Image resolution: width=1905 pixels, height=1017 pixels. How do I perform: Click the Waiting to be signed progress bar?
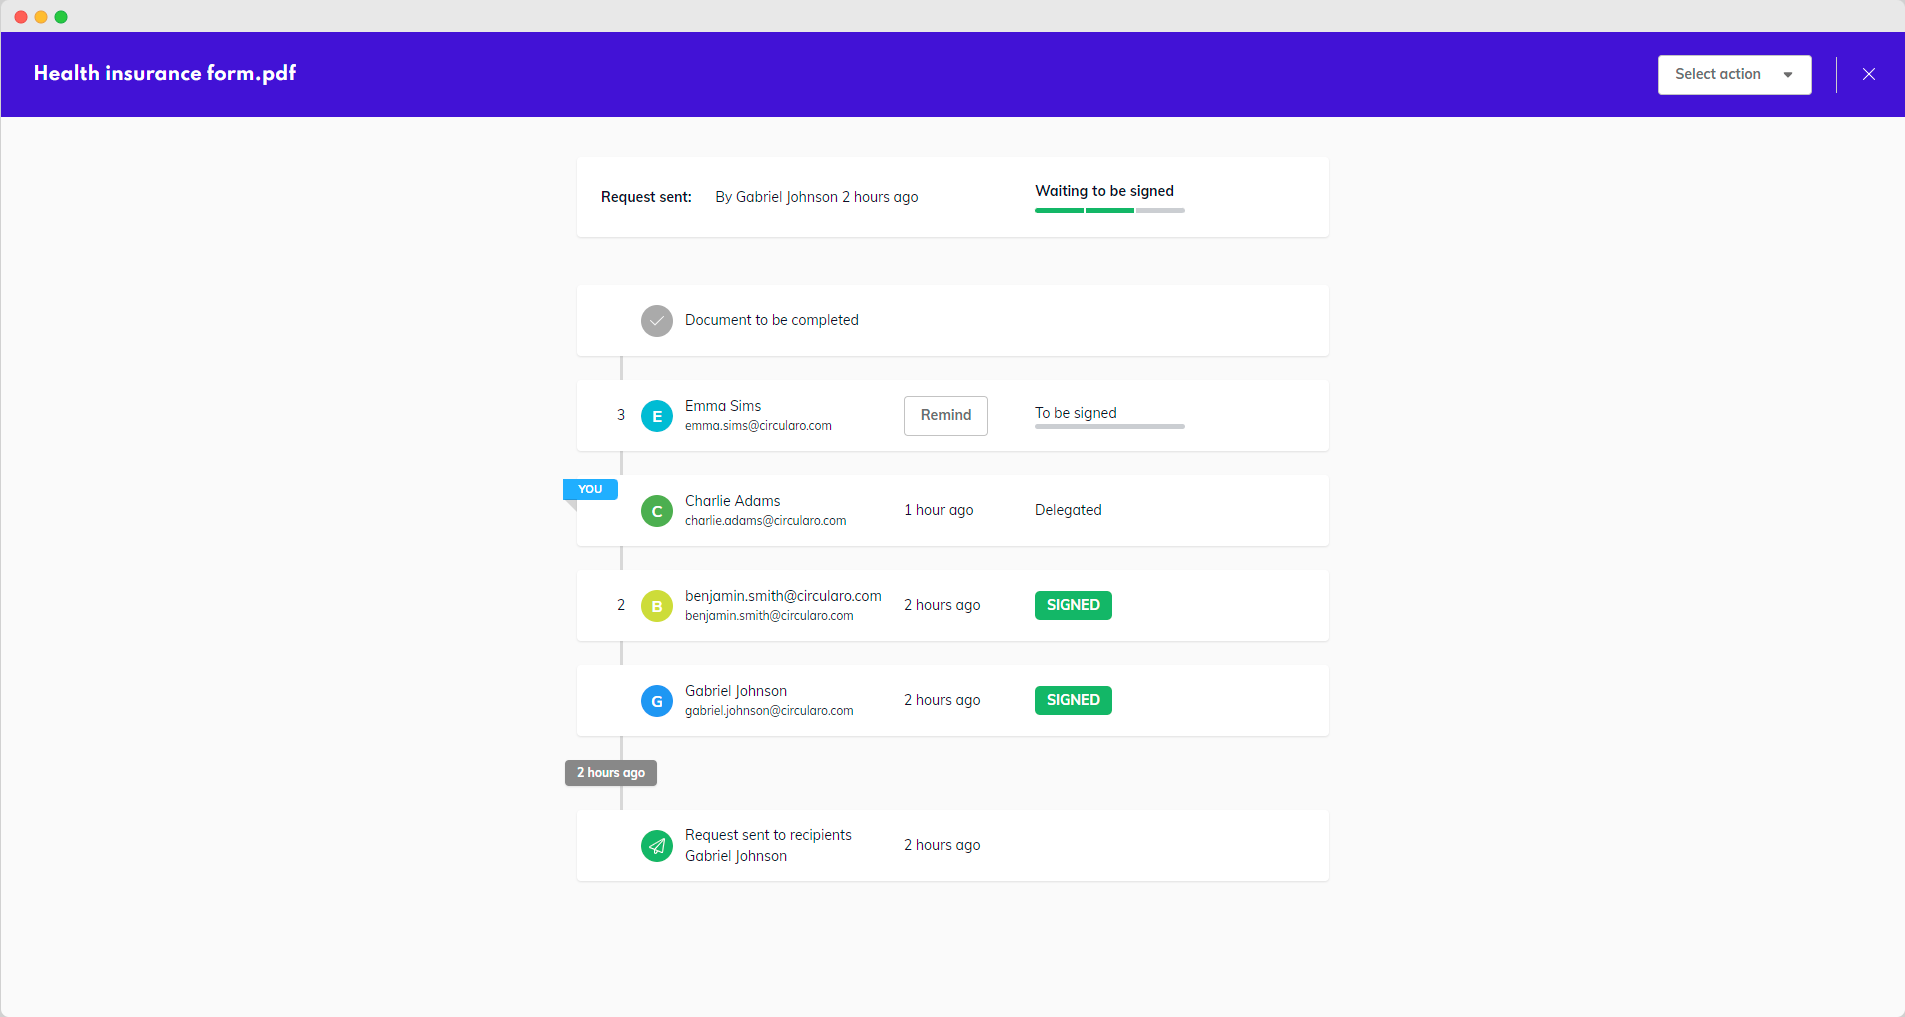point(1109,210)
